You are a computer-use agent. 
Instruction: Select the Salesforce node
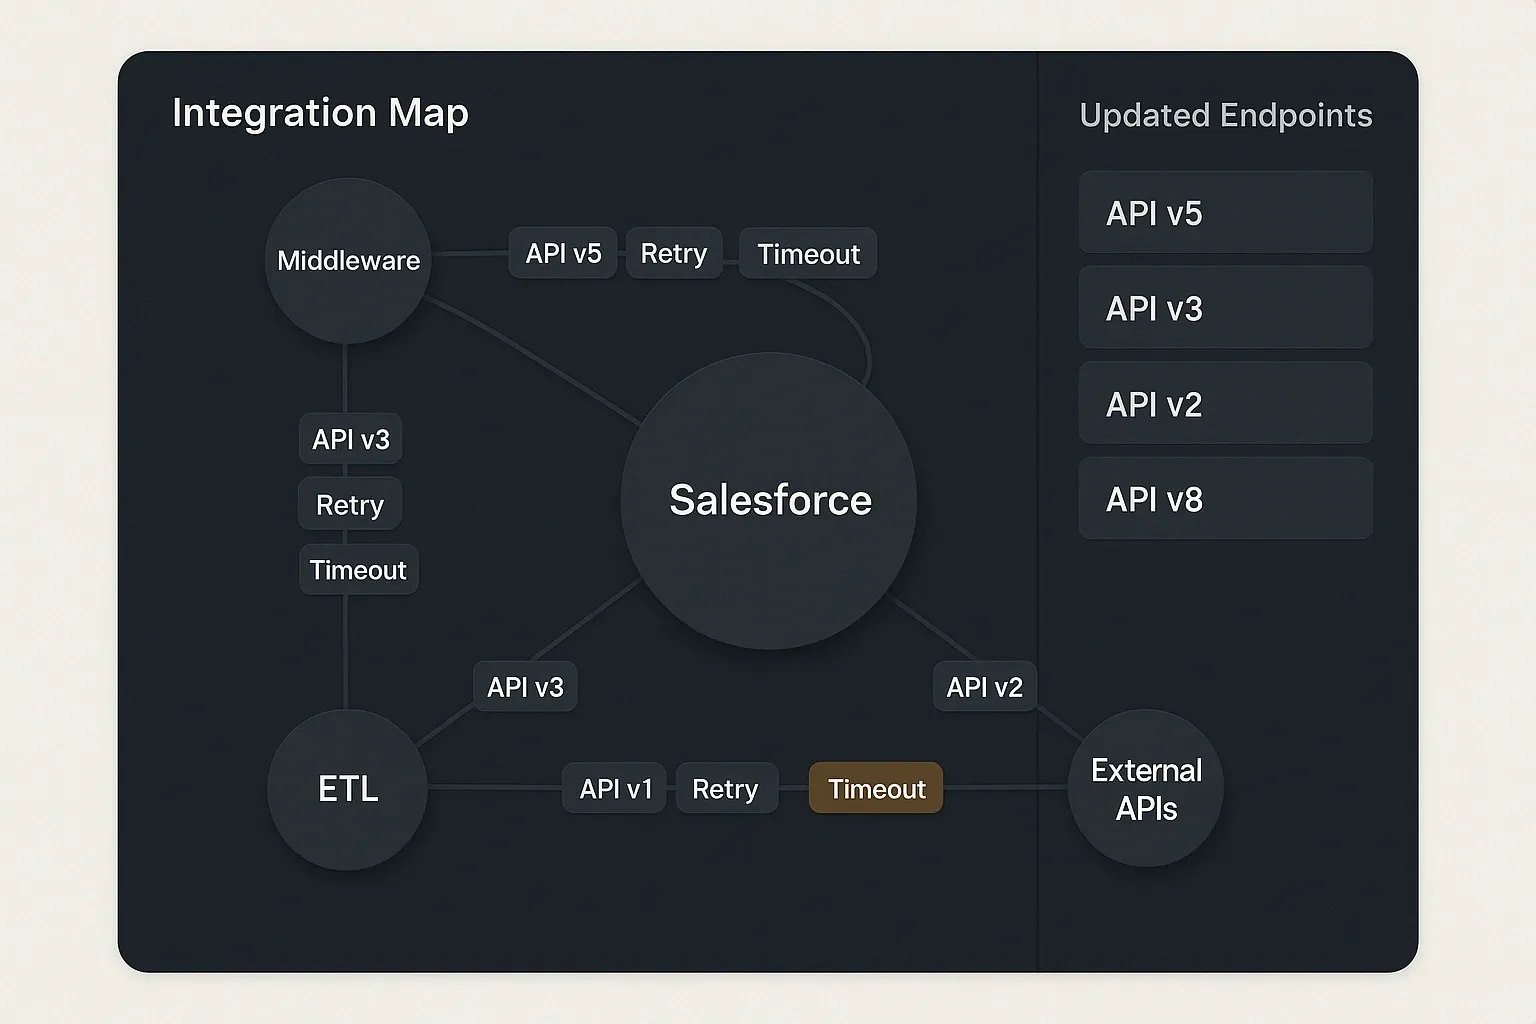coord(770,500)
